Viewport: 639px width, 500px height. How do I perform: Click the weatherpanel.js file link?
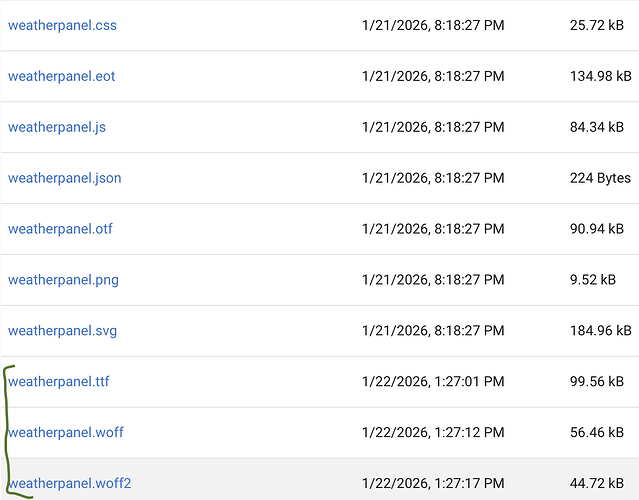coord(57,127)
